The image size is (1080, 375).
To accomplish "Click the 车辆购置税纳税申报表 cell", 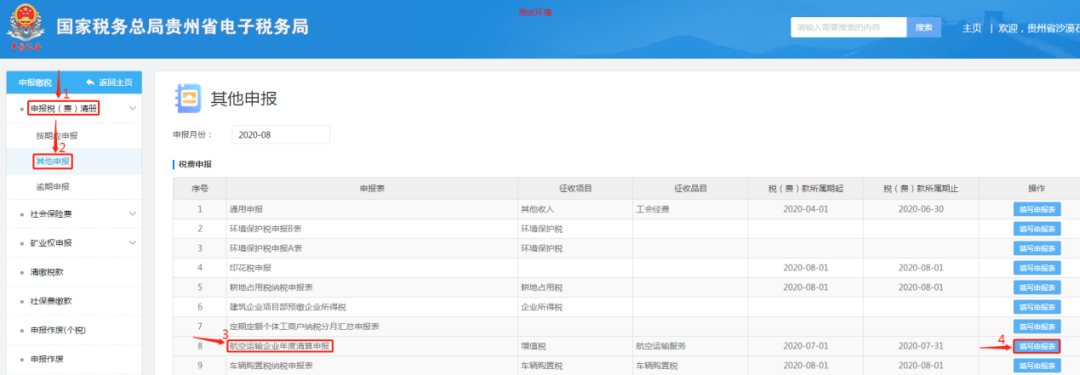I will [x=371, y=365].
